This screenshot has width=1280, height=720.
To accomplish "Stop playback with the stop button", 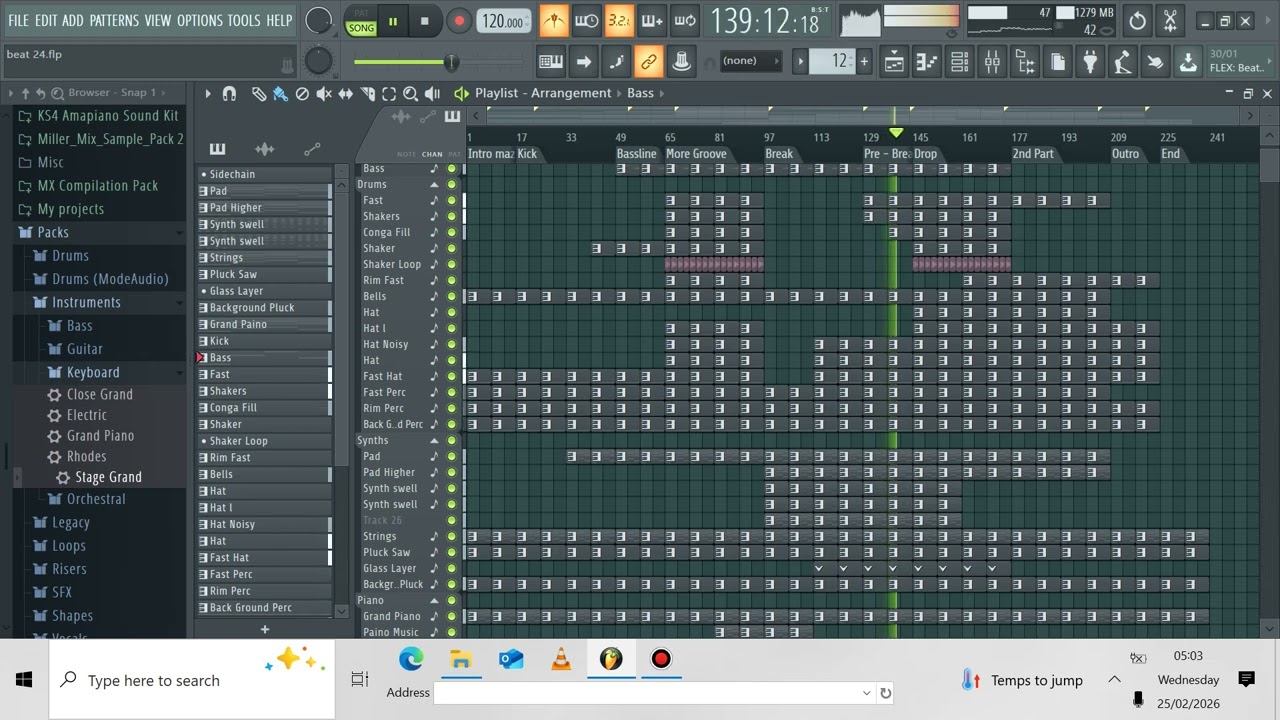I will 424,21.
